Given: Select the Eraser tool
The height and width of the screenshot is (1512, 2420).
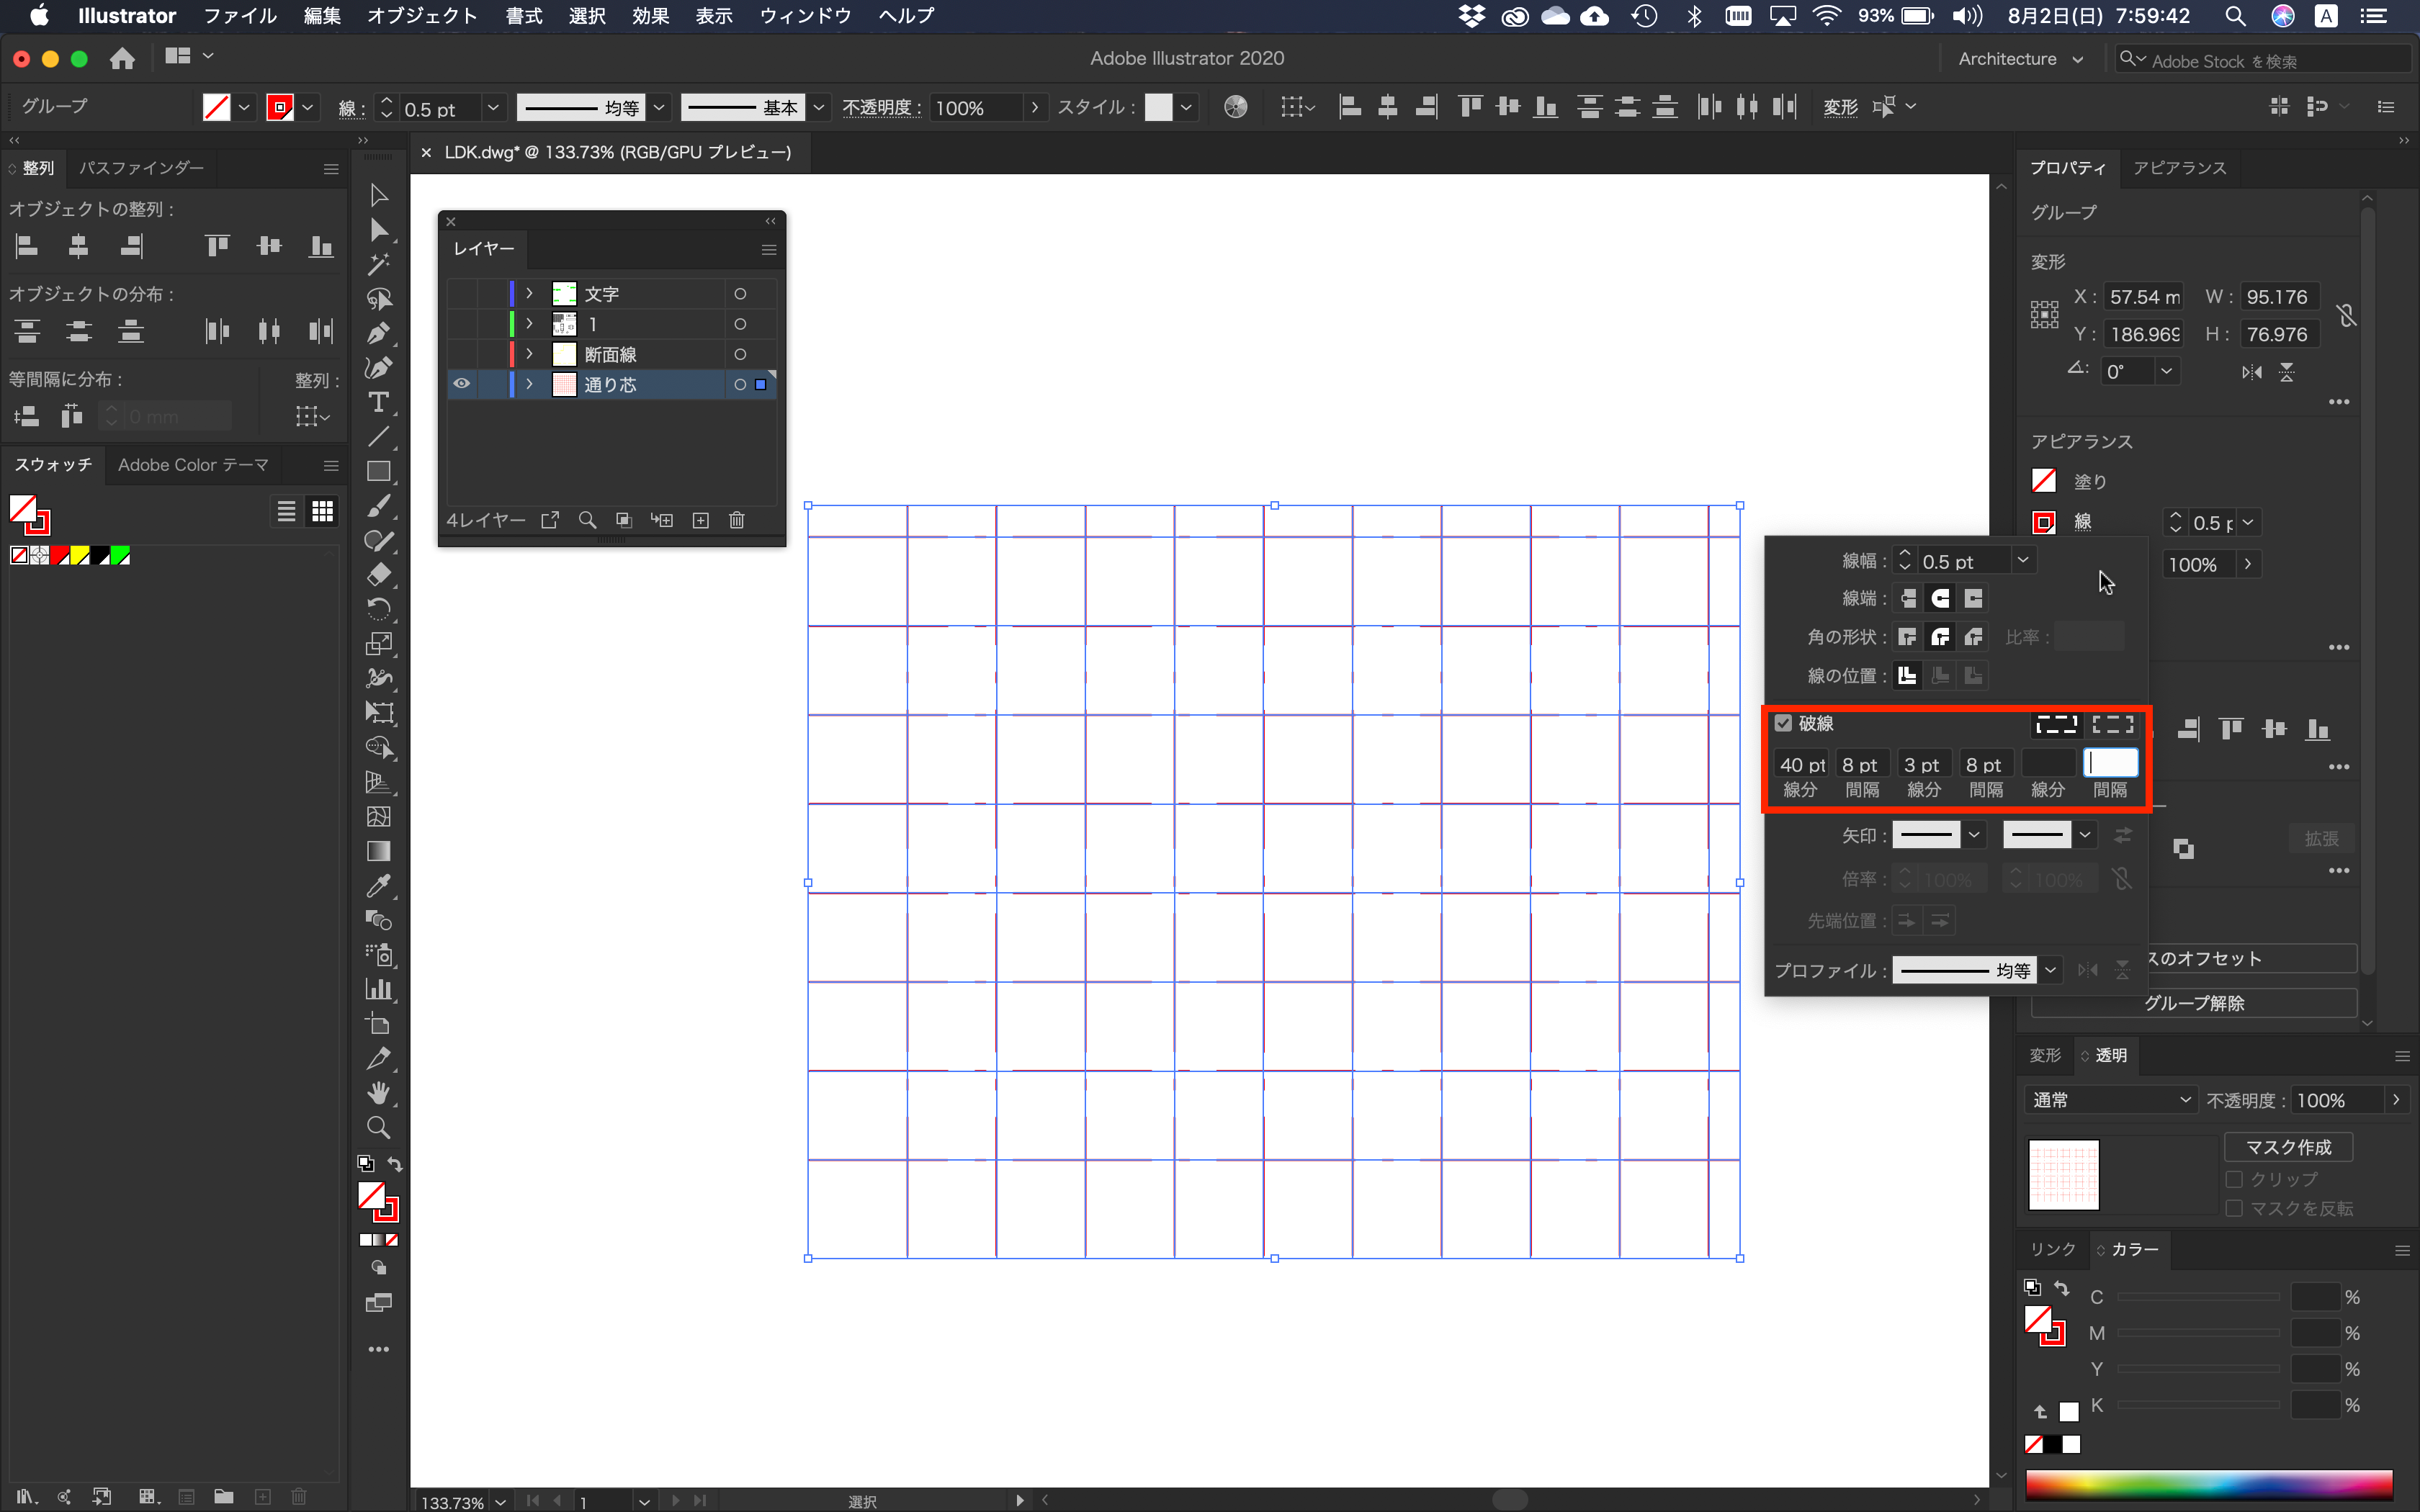Looking at the screenshot, I should point(378,575).
